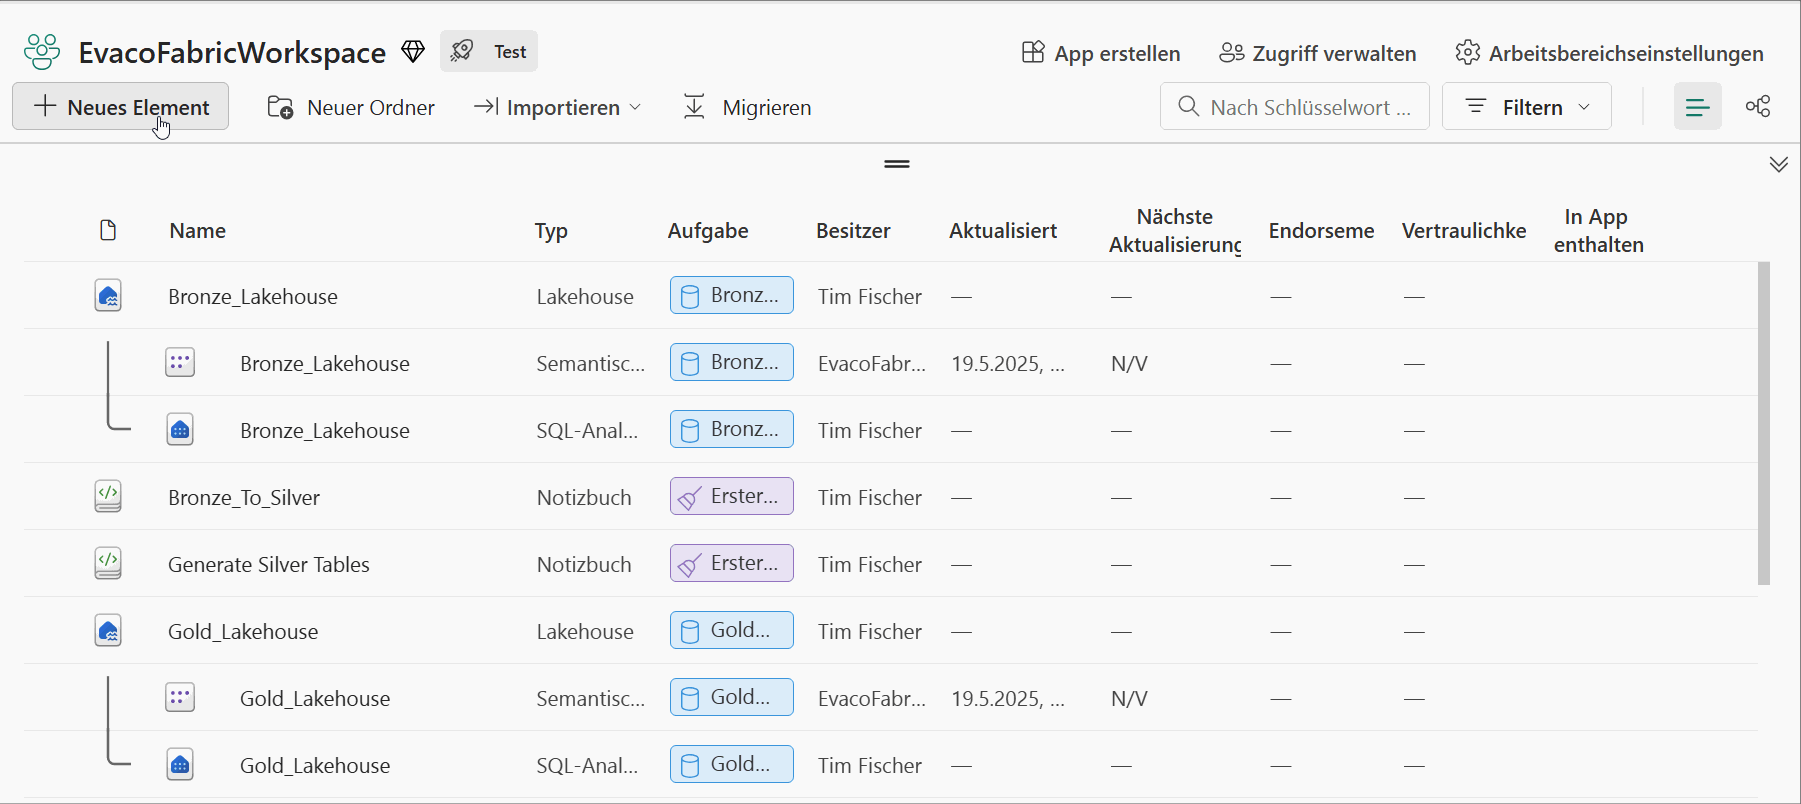Click Neuer Ordner button
Screen dimensions: 1801x804
(351, 107)
